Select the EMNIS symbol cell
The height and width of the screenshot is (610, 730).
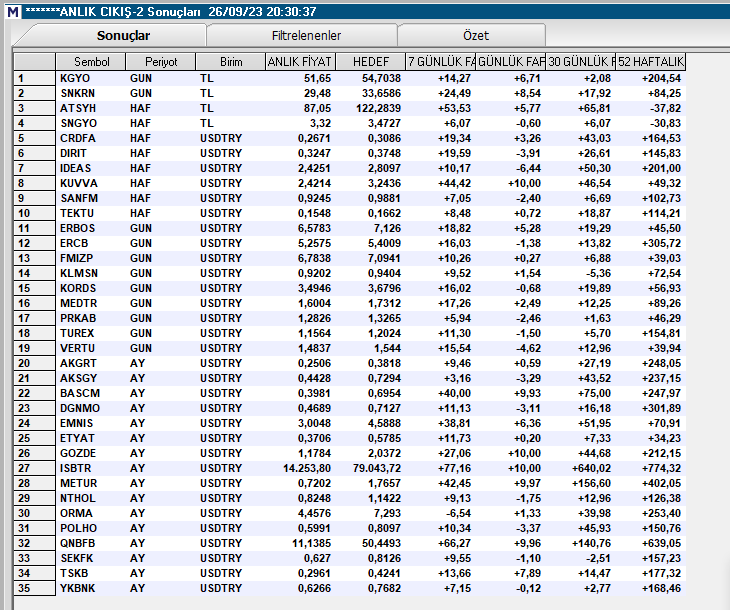91,423
